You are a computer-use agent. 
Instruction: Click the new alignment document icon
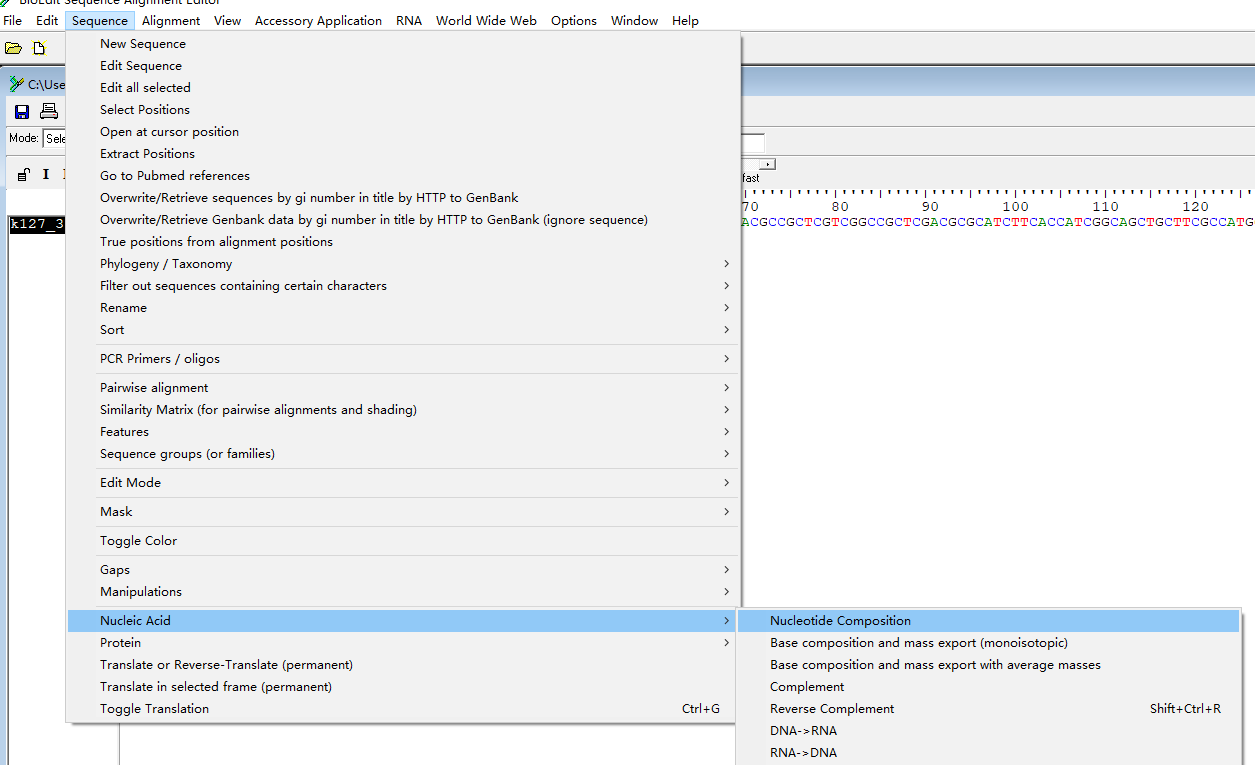[40, 48]
